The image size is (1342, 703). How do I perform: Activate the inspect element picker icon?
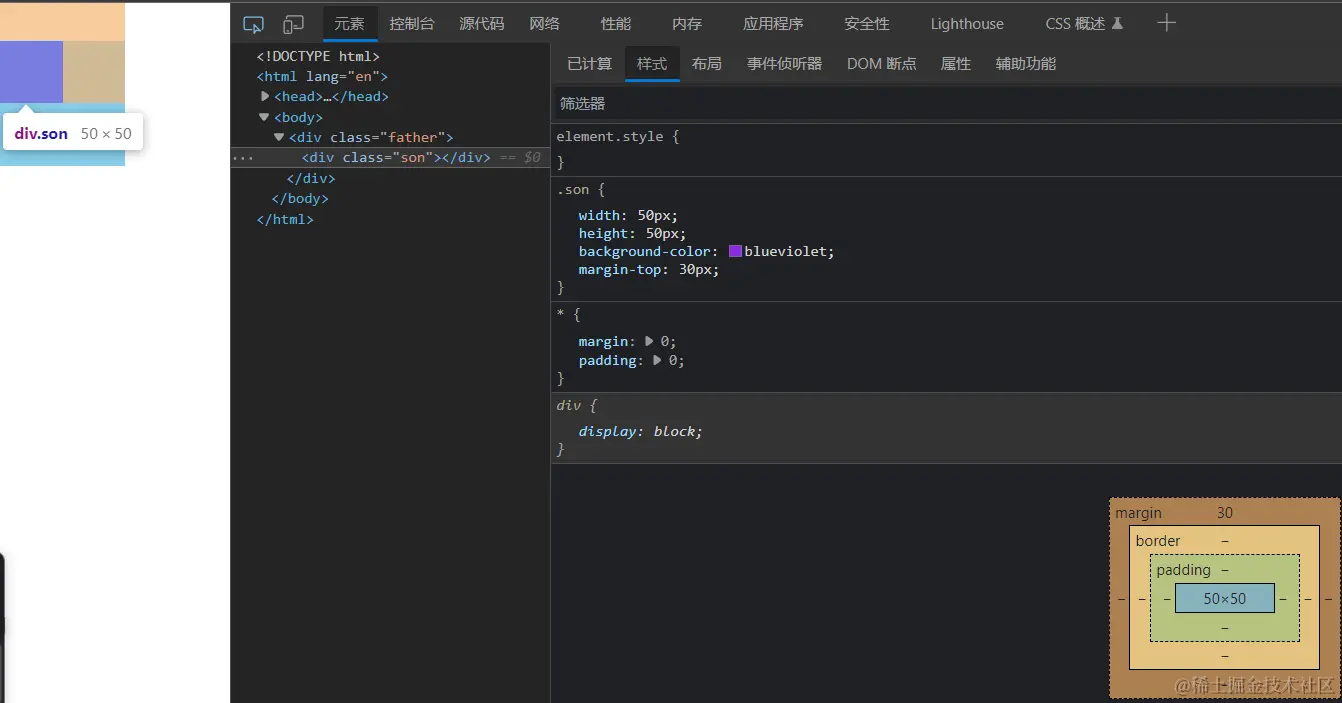point(254,24)
